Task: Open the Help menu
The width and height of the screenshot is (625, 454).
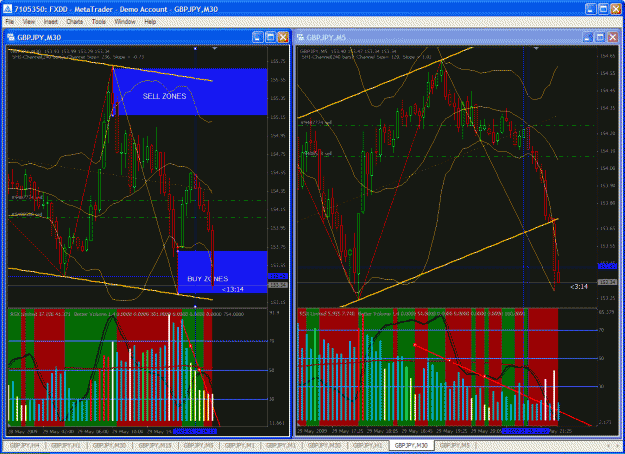Action: (150, 22)
